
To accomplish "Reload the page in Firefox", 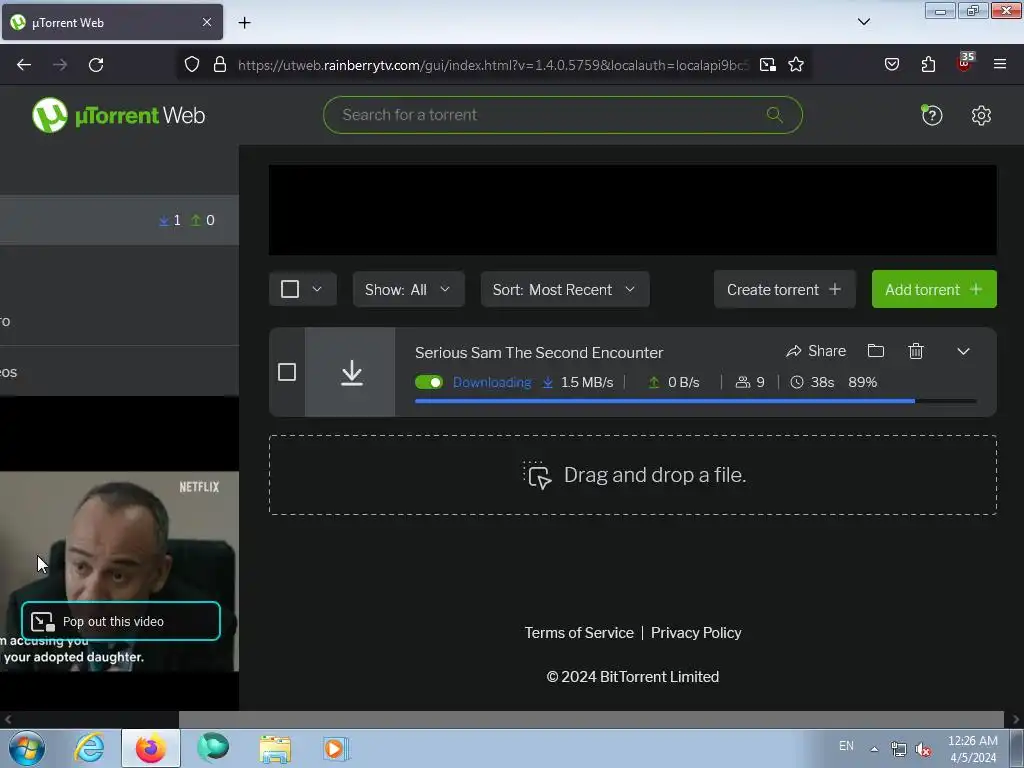I will pos(96,65).
